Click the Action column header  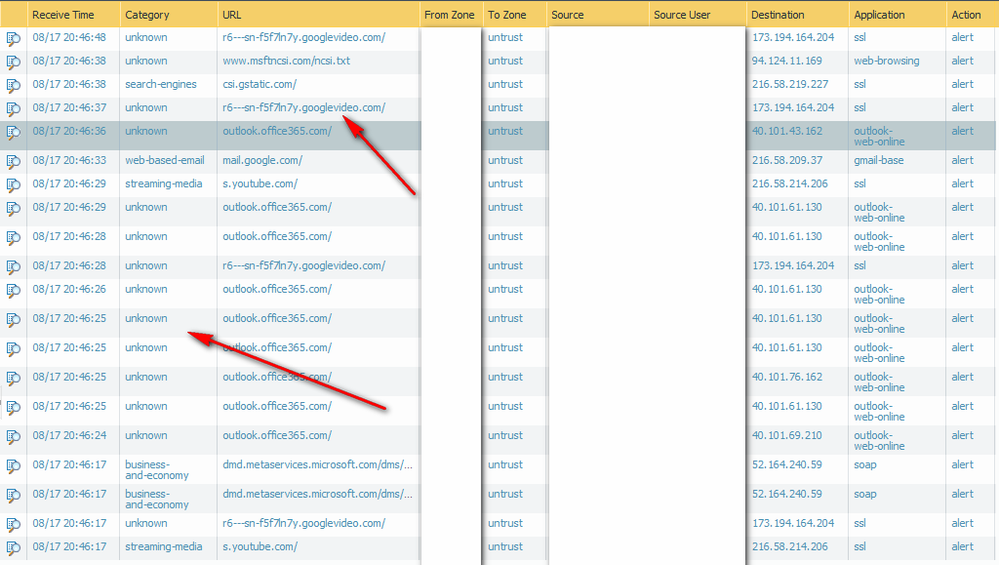click(x=966, y=15)
